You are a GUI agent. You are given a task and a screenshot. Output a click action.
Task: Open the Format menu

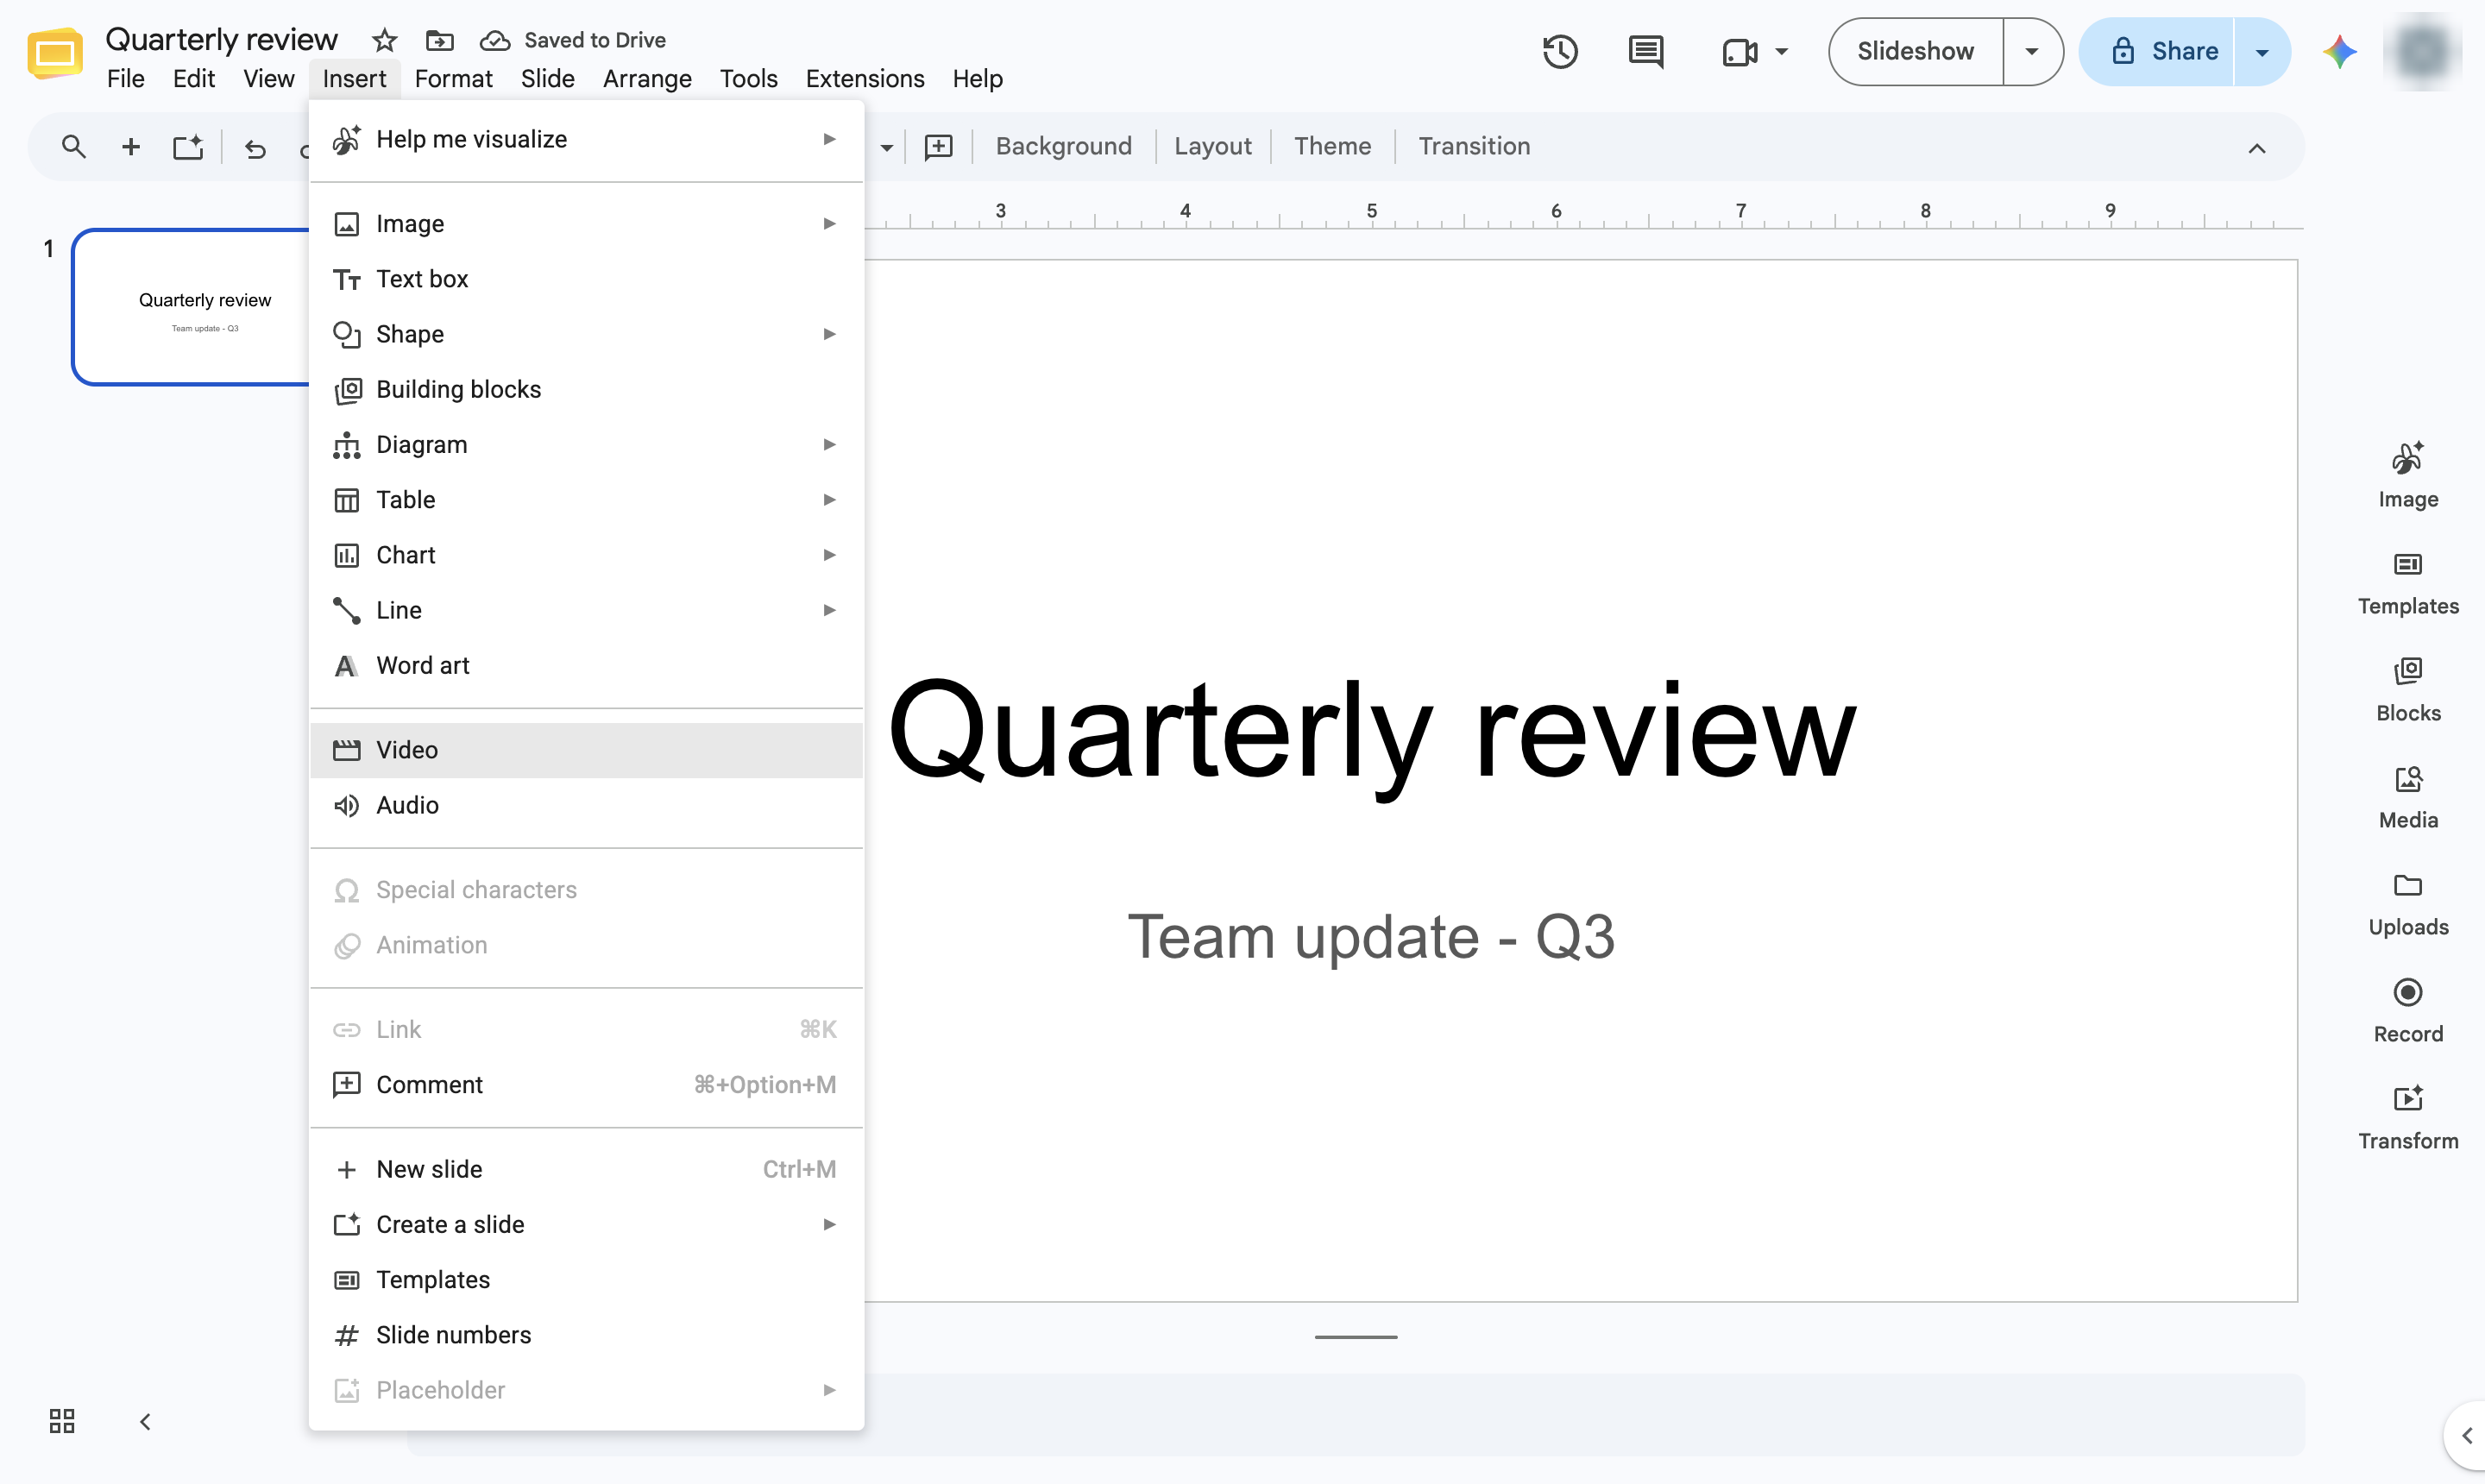[453, 79]
